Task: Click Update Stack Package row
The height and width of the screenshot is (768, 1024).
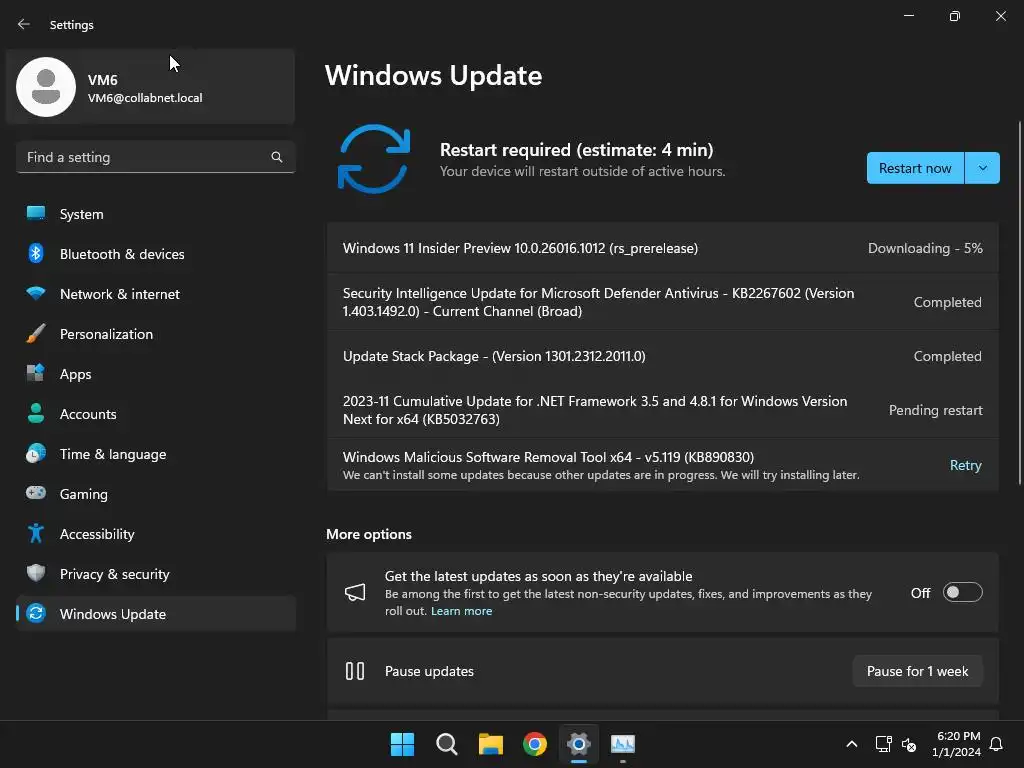Action: click(x=663, y=356)
